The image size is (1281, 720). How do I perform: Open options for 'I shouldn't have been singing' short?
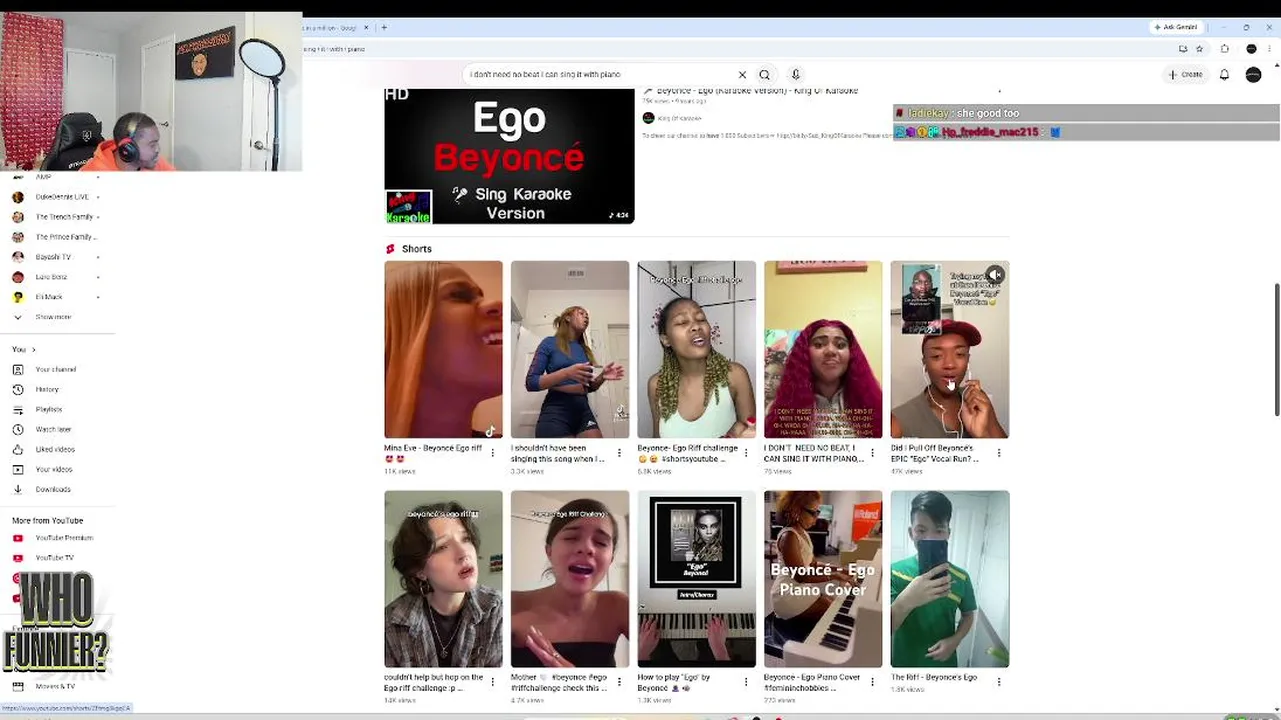(619, 453)
